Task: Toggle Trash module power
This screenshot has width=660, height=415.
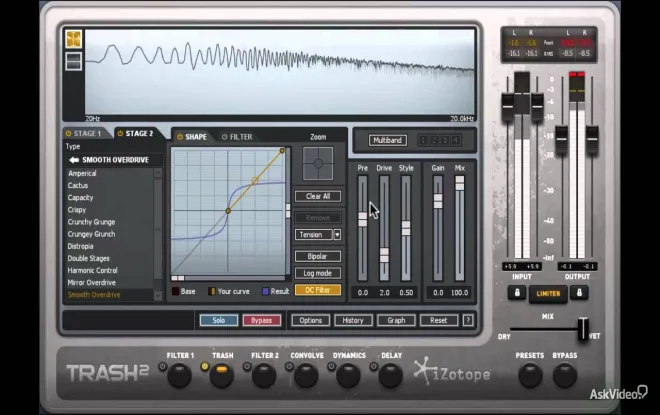Action: (205, 367)
